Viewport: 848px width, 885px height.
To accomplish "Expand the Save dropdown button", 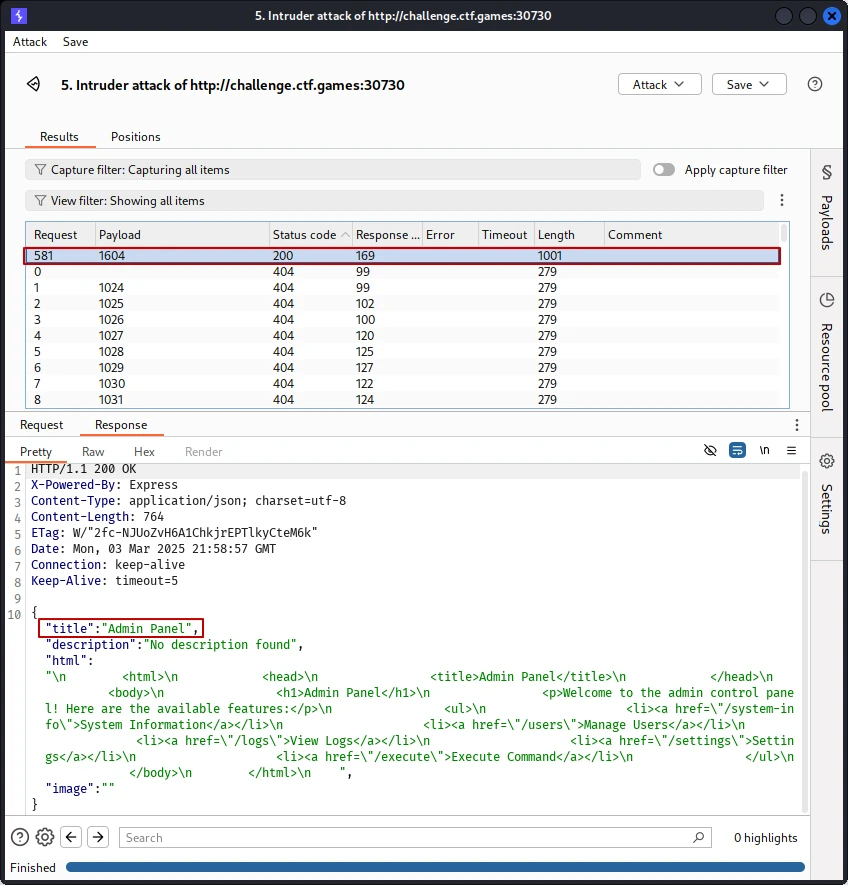I will 749,84.
